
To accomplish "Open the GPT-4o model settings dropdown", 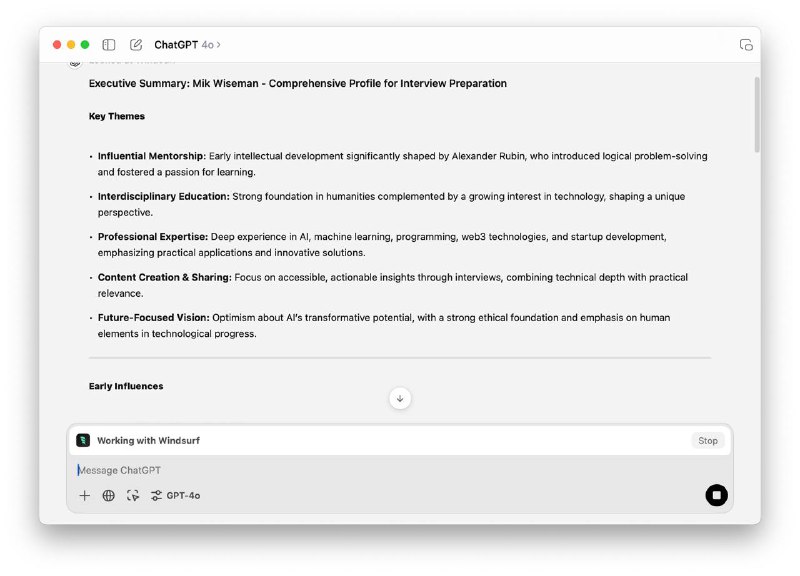I will click(x=175, y=495).
